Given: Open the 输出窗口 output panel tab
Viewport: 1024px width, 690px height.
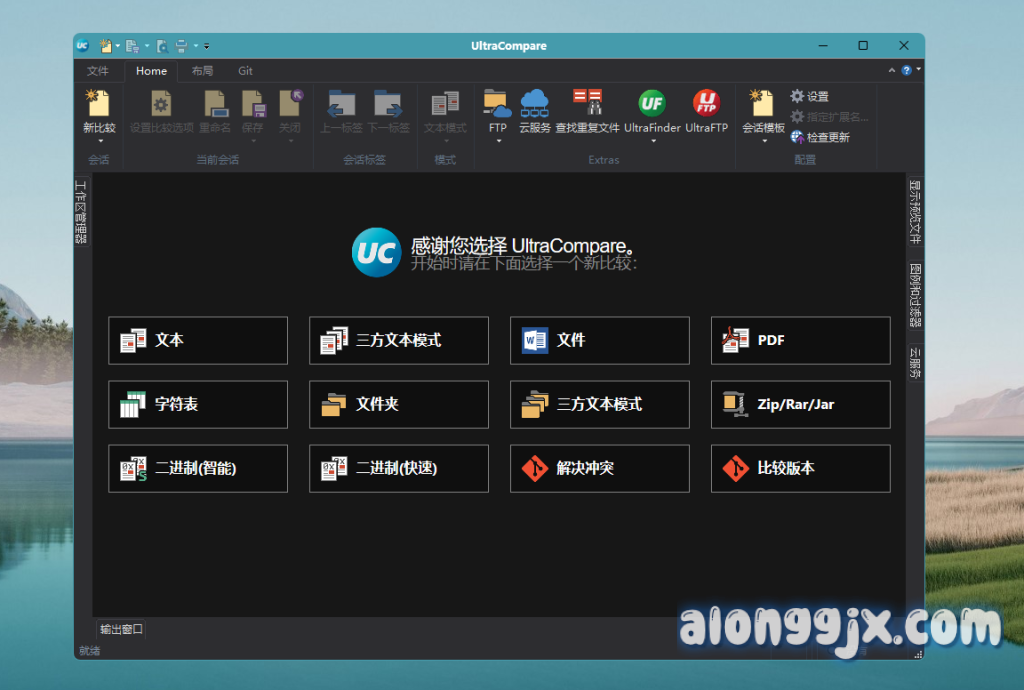Looking at the screenshot, I should point(122,629).
